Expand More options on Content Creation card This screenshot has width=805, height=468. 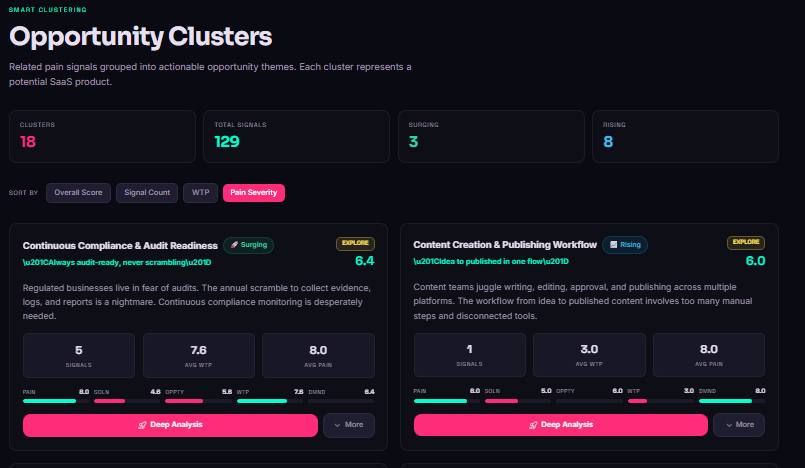(x=739, y=425)
